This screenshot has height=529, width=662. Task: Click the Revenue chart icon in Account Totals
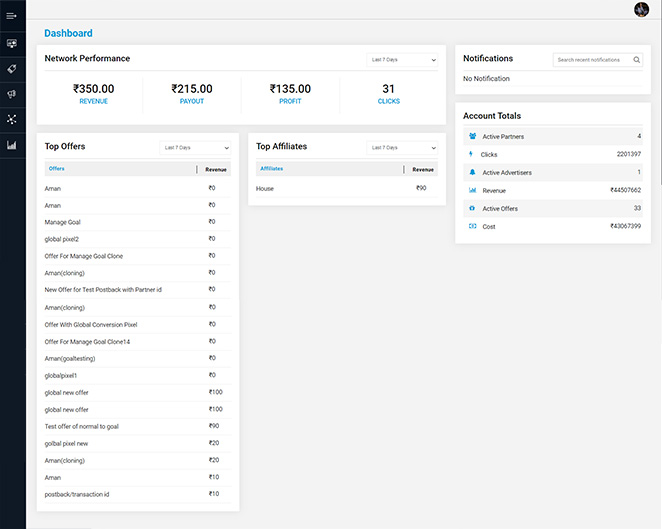(472, 190)
